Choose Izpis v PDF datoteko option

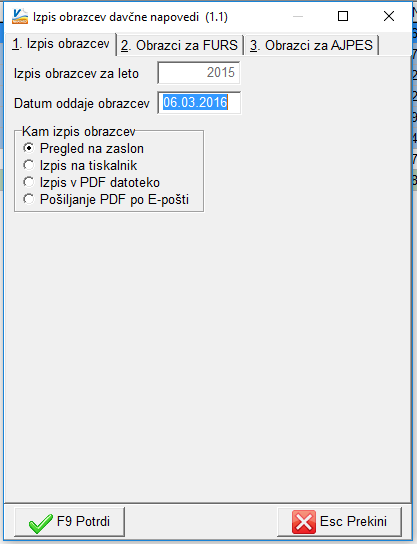coord(92,182)
